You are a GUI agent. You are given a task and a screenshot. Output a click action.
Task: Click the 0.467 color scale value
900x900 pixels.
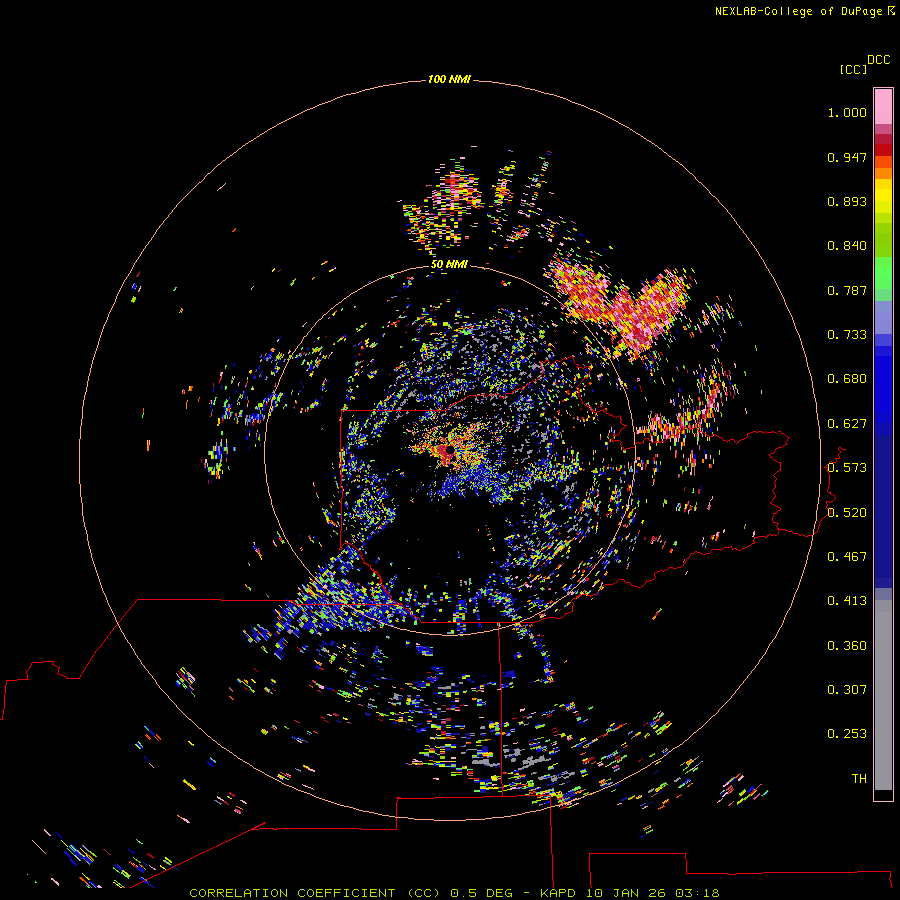tap(847, 557)
